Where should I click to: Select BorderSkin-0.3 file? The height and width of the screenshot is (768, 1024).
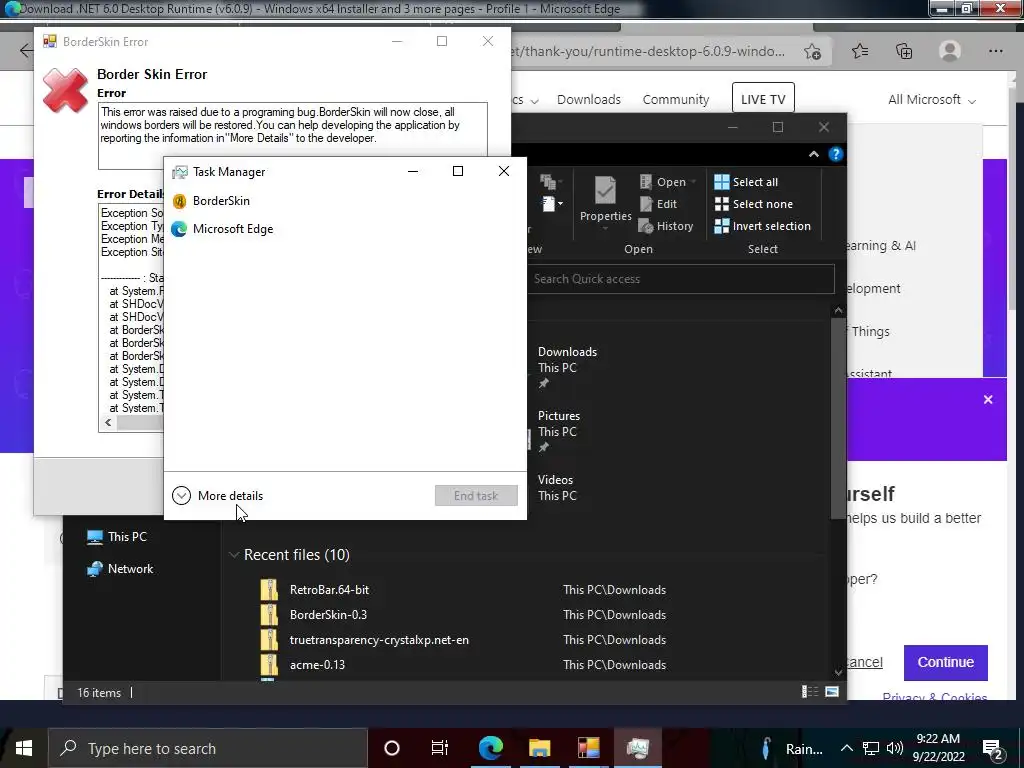(x=328, y=615)
